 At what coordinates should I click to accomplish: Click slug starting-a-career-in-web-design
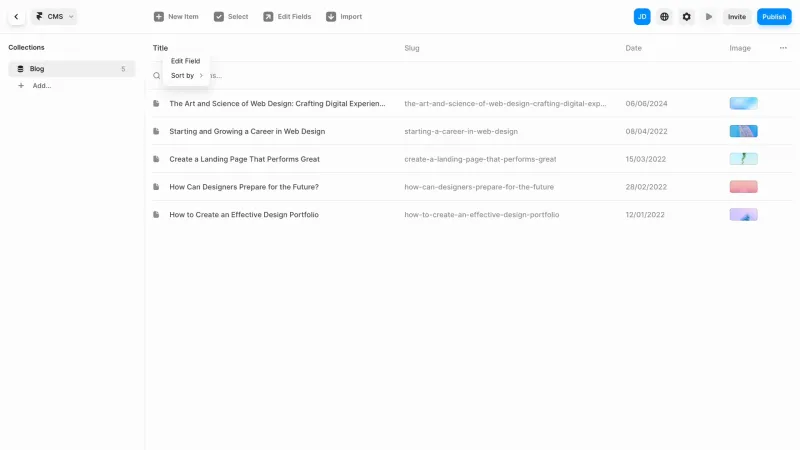[x=461, y=132]
